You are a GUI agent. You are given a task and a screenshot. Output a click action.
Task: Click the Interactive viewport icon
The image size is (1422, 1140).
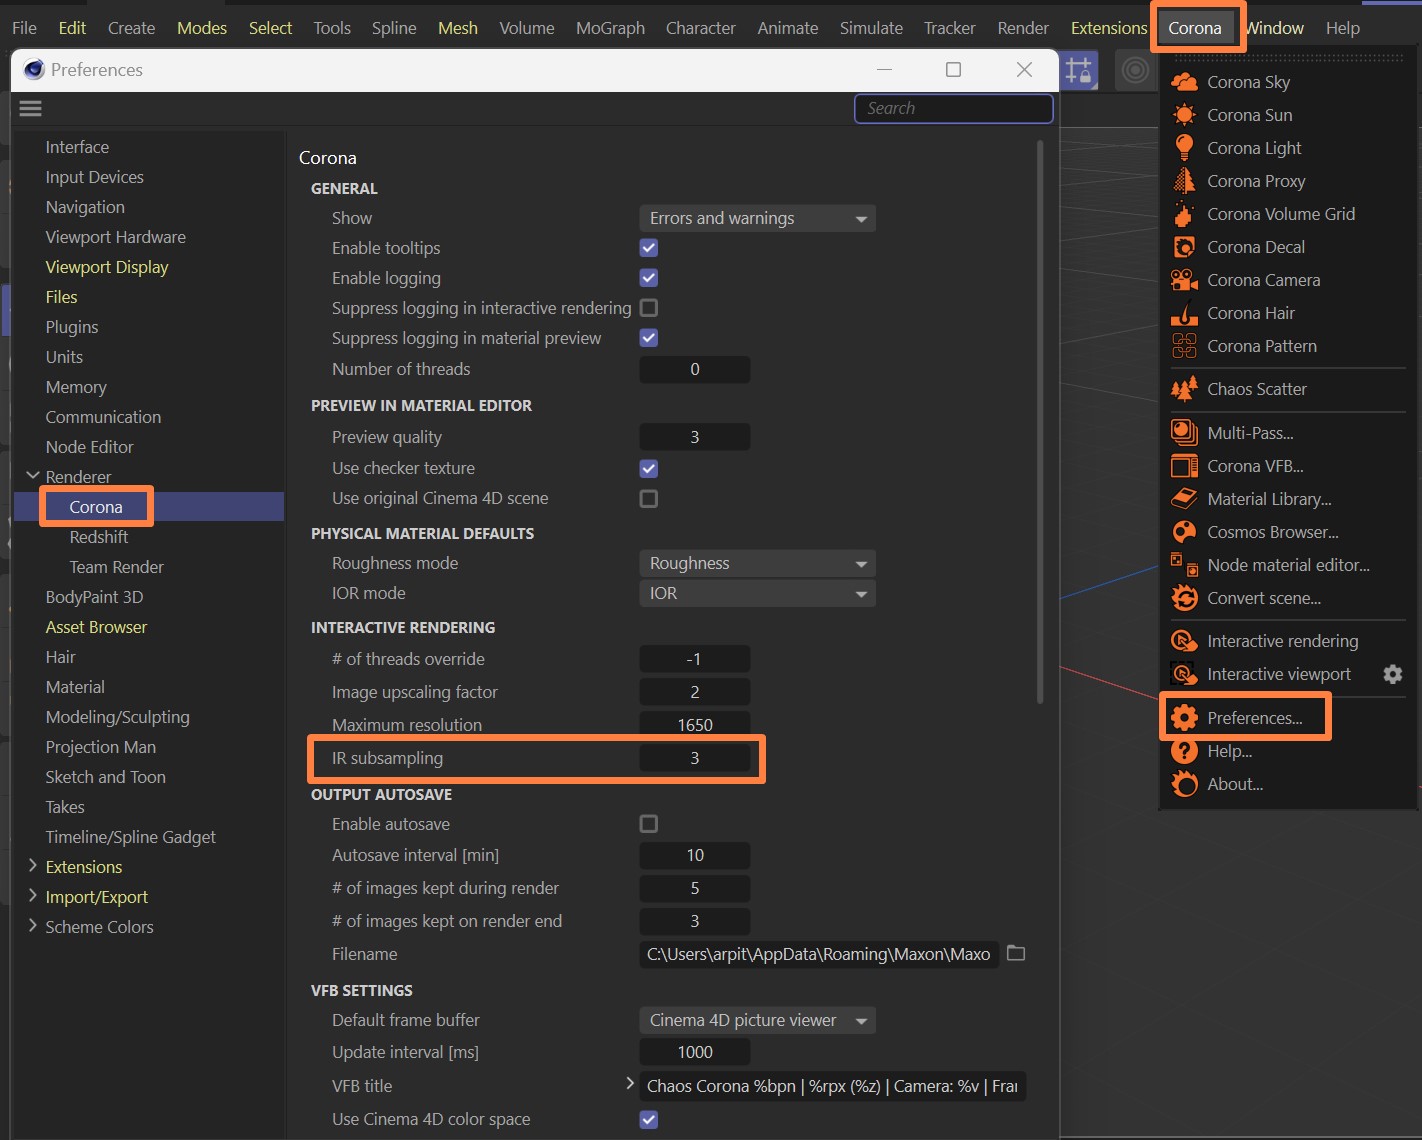coord(1184,674)
